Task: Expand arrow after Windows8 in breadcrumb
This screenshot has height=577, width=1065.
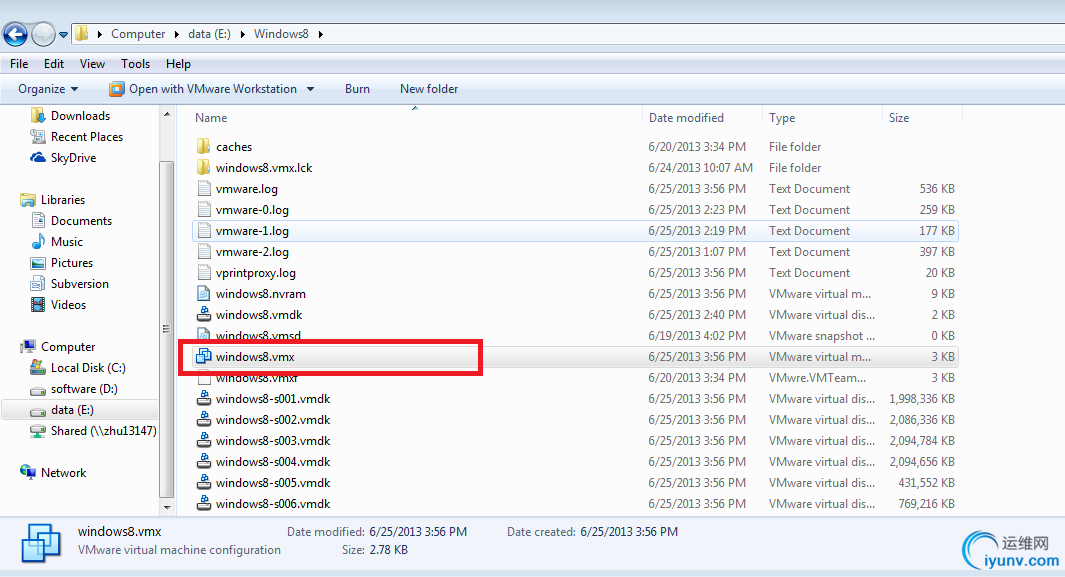Action: (320, 34)
